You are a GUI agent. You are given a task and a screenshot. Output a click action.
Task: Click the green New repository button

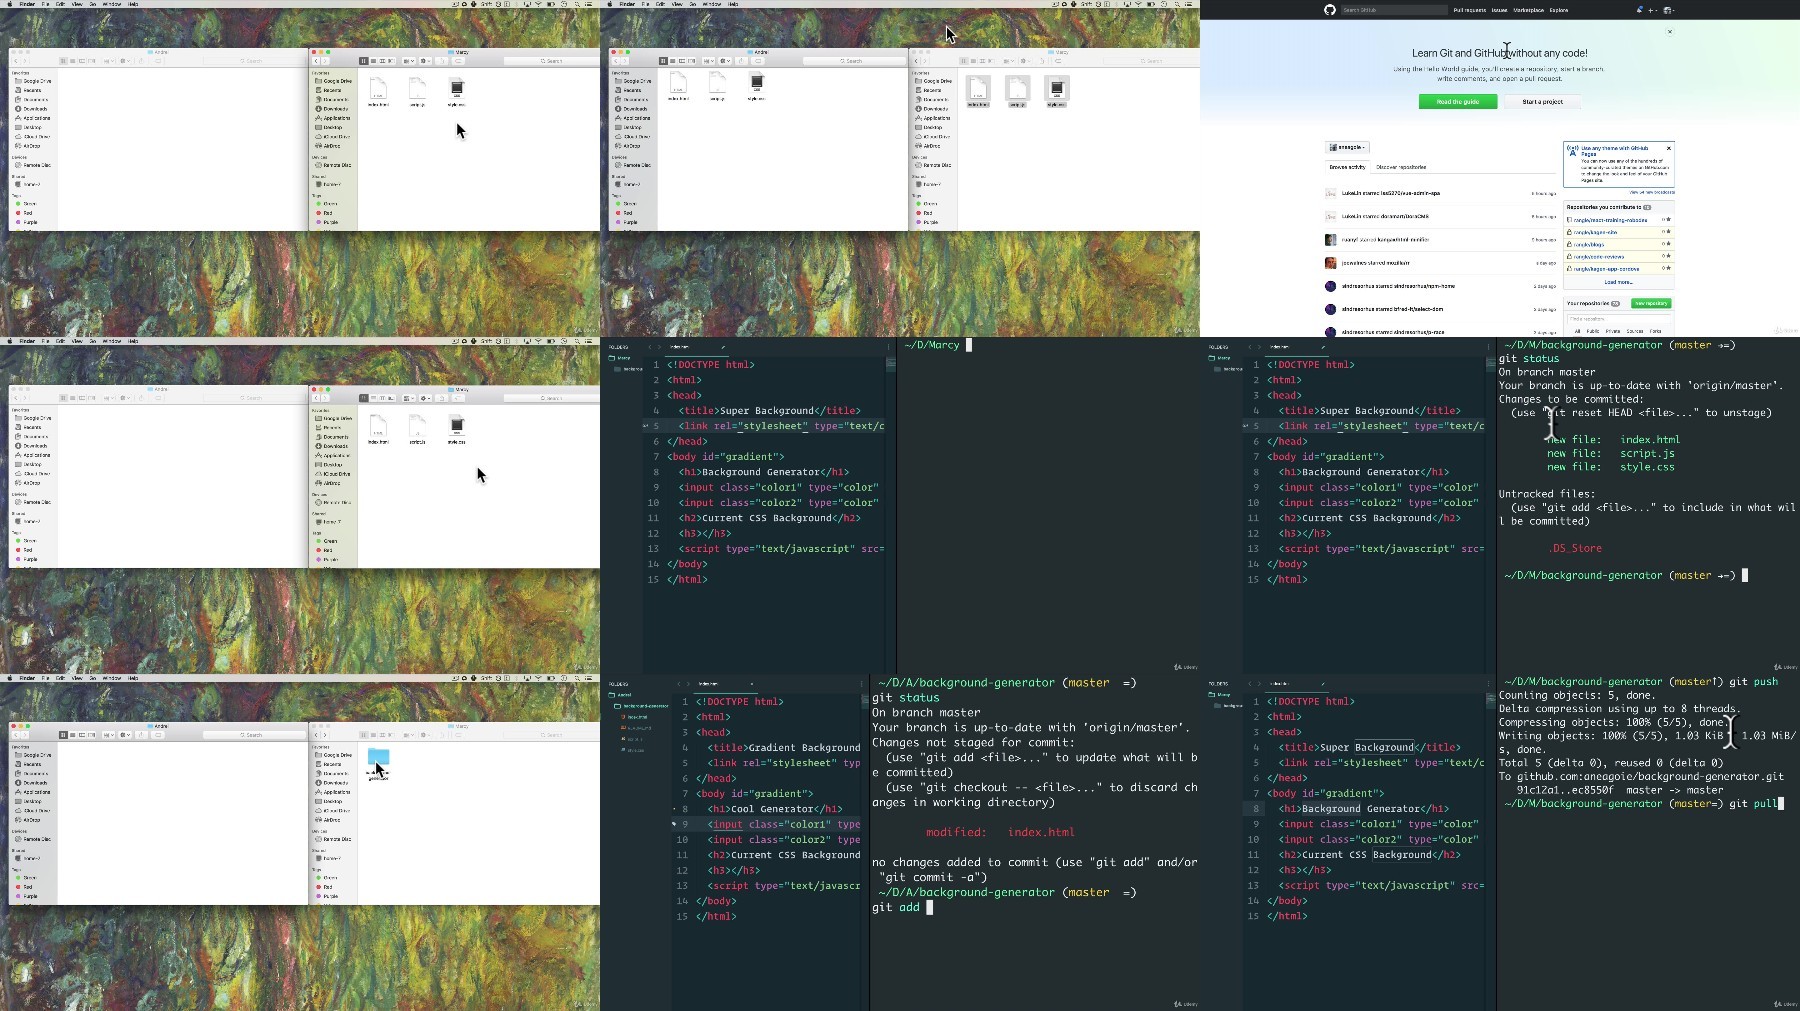coord(1650,303)
